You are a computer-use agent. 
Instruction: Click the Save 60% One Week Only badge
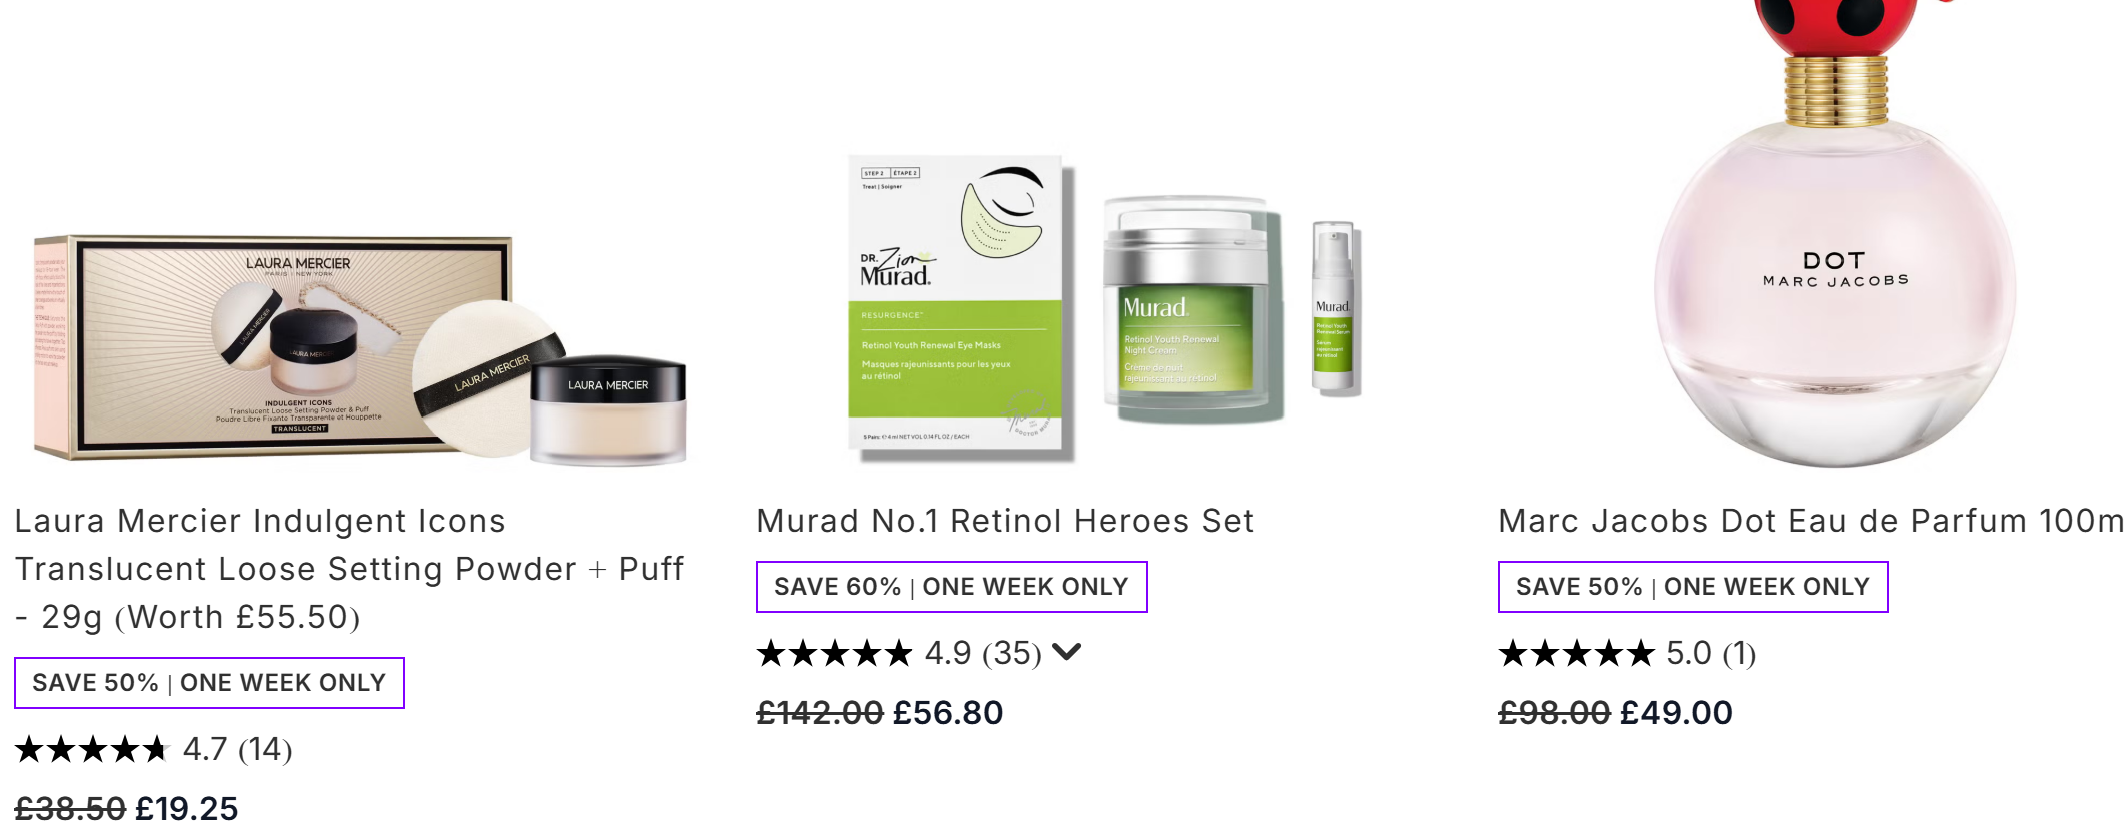[x=951, y=587]
